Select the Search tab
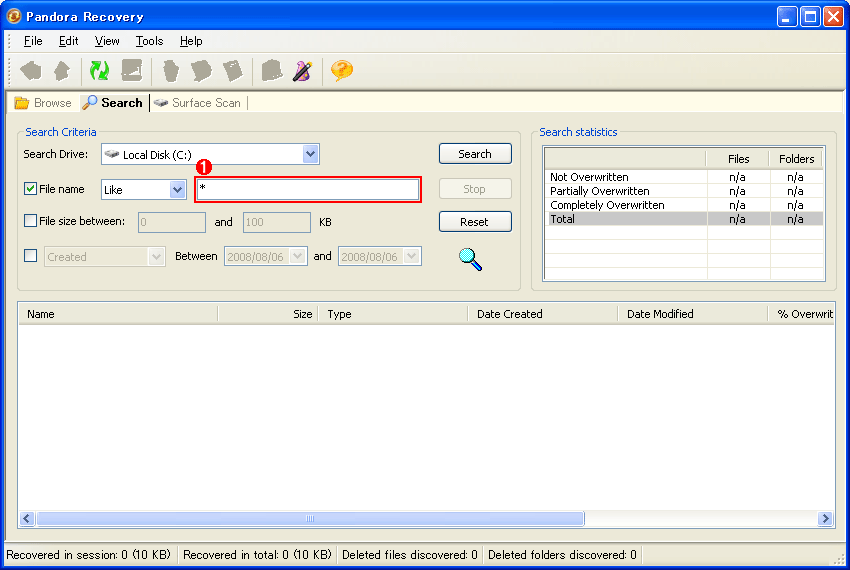Screen dimensions: 850x570 tap(112, 103)
